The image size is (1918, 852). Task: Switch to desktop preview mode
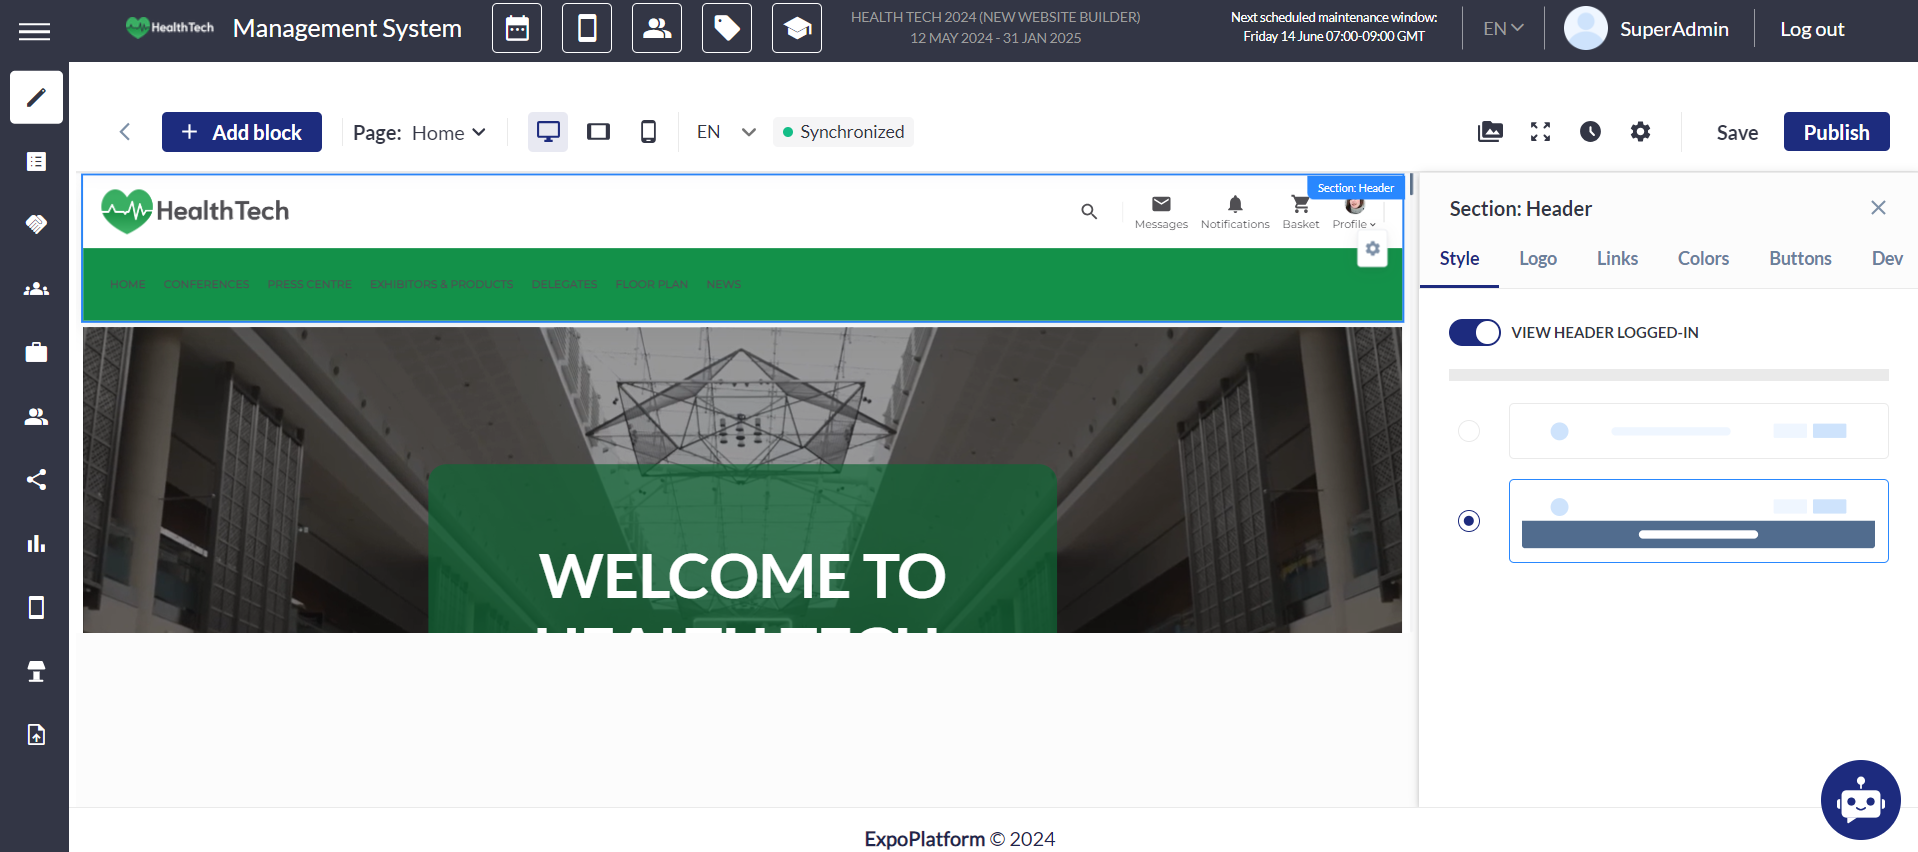click(548, 132)
